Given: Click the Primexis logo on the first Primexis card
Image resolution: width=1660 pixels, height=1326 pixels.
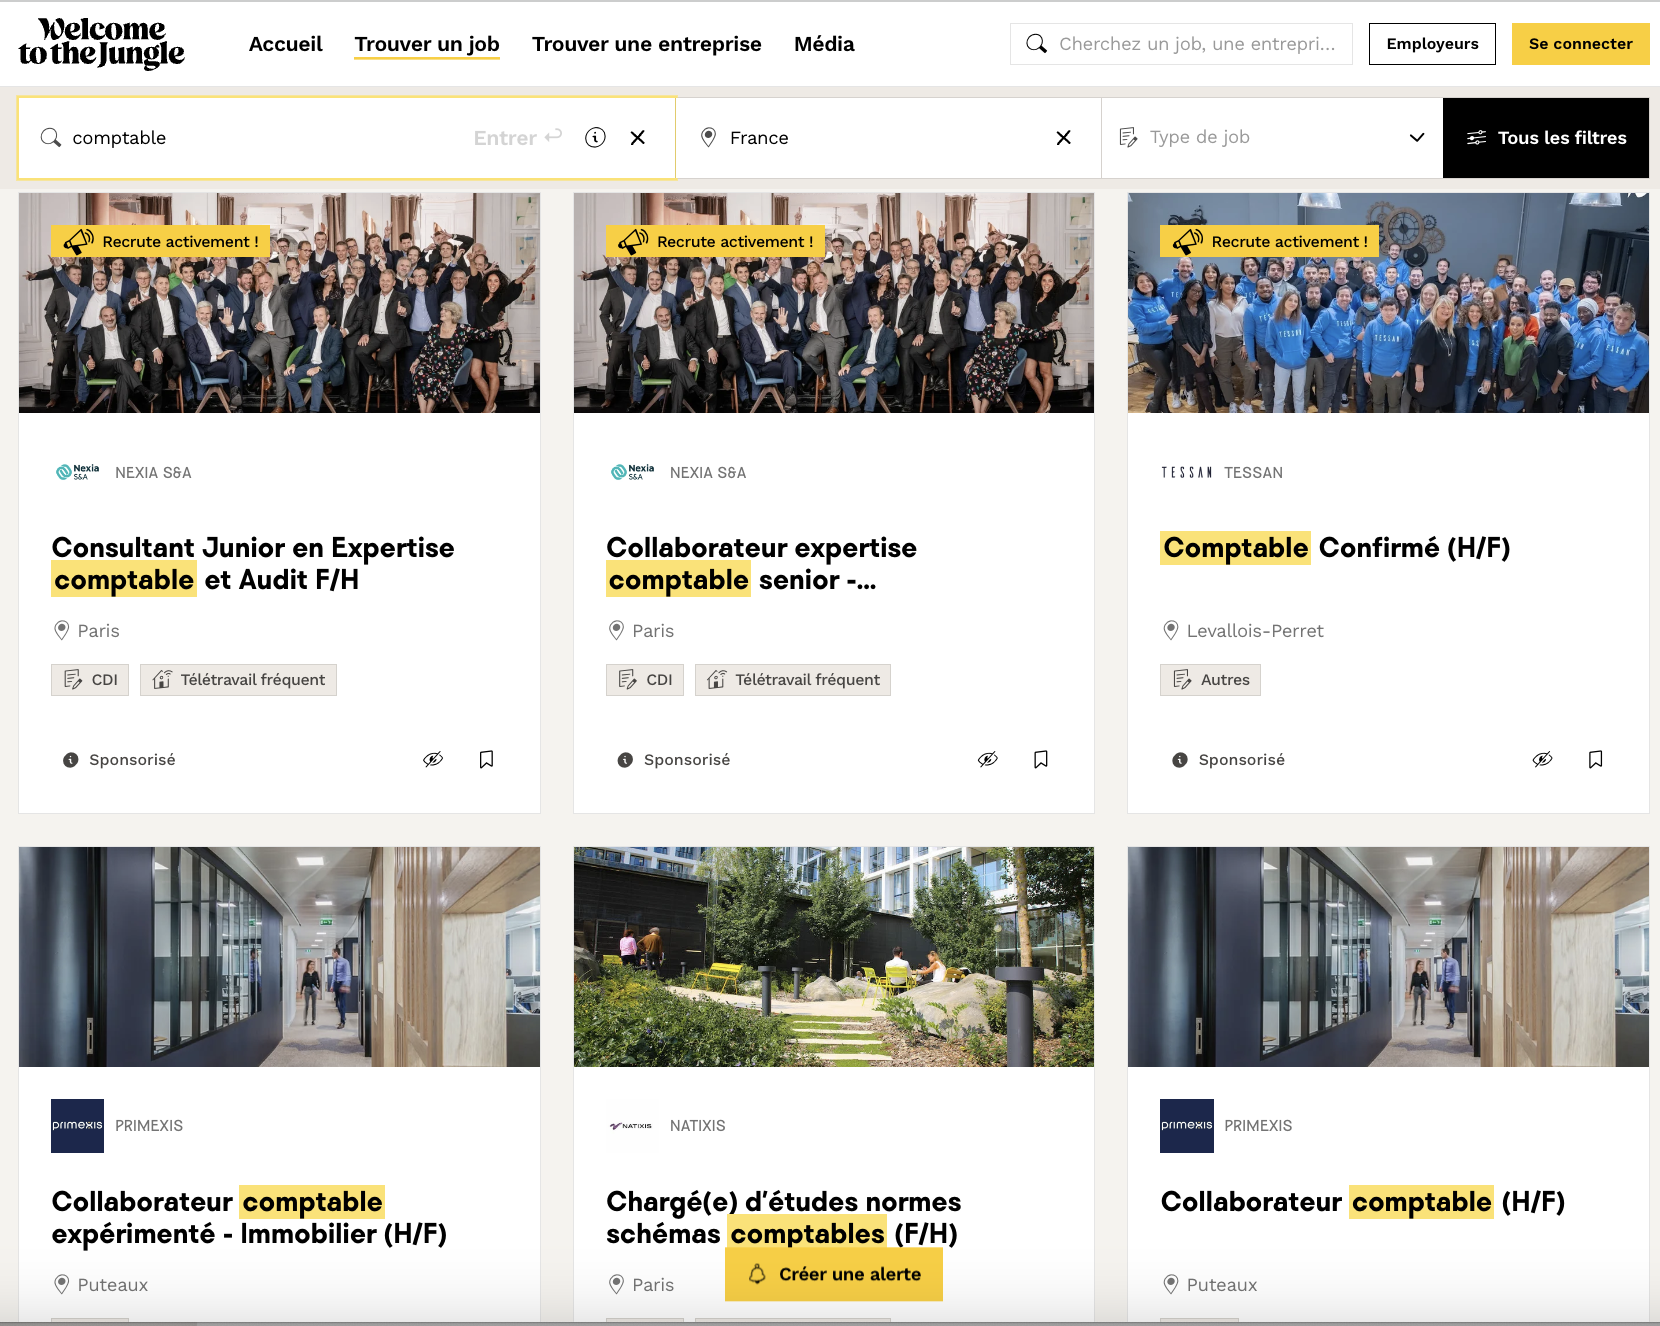Looking at the screenshot, I should pos(77,1126).
